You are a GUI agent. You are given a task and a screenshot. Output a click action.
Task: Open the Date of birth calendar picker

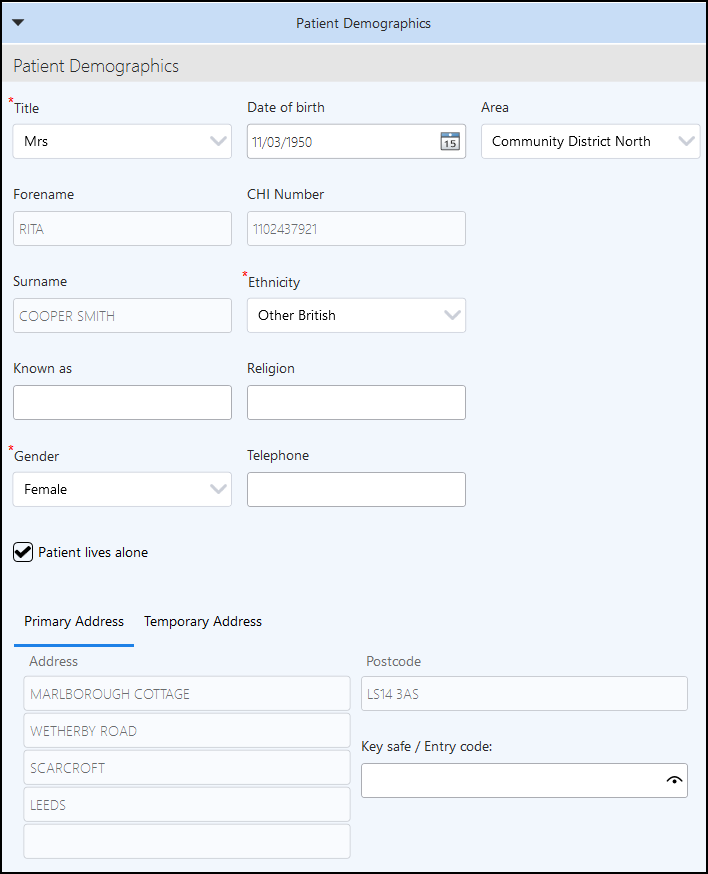click(x=450, y=142)
